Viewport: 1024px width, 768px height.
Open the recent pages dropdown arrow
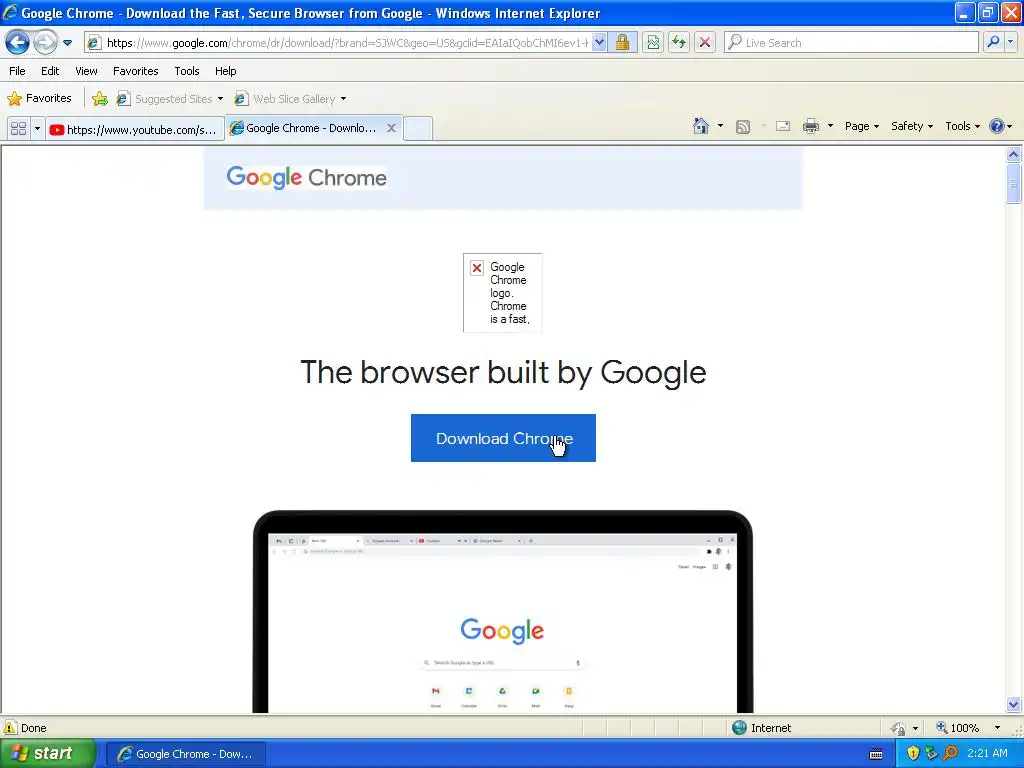pos(67,43)
